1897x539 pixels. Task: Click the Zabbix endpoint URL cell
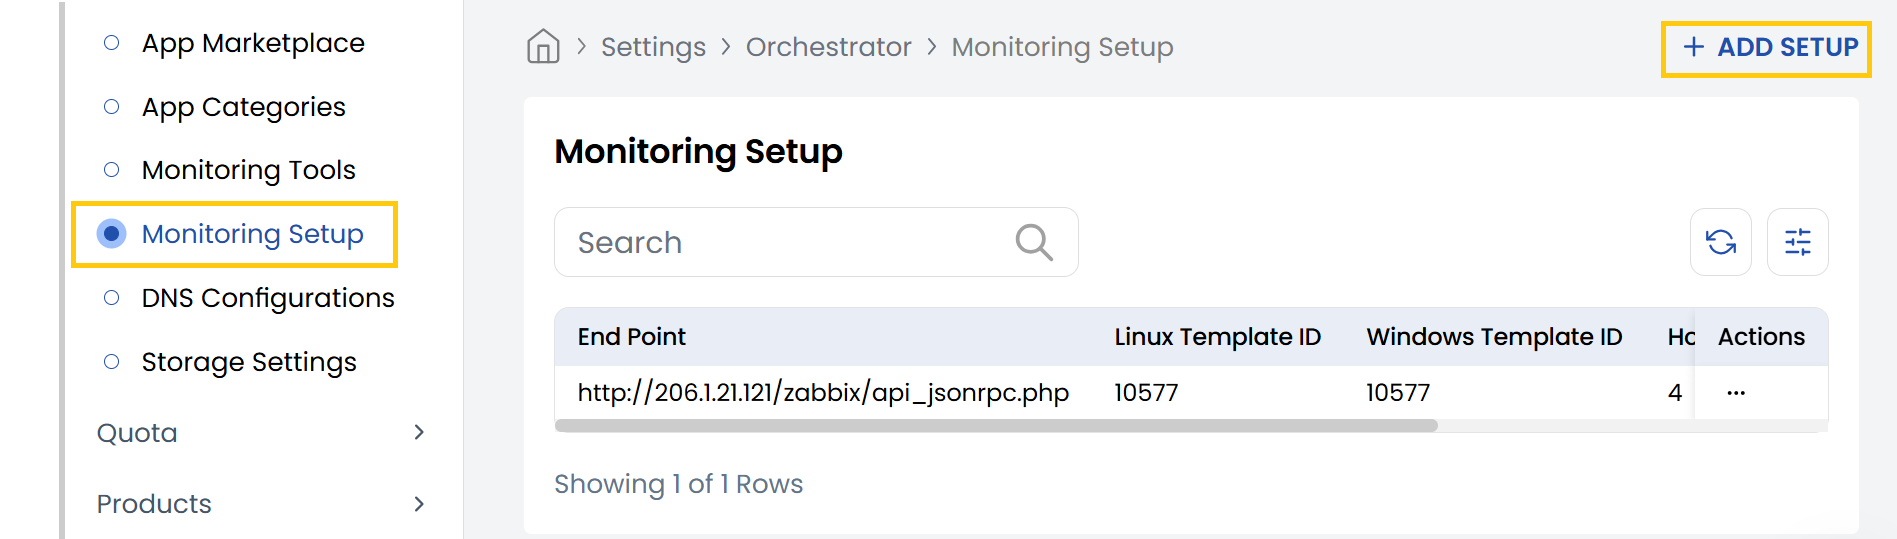coord(823,393)
